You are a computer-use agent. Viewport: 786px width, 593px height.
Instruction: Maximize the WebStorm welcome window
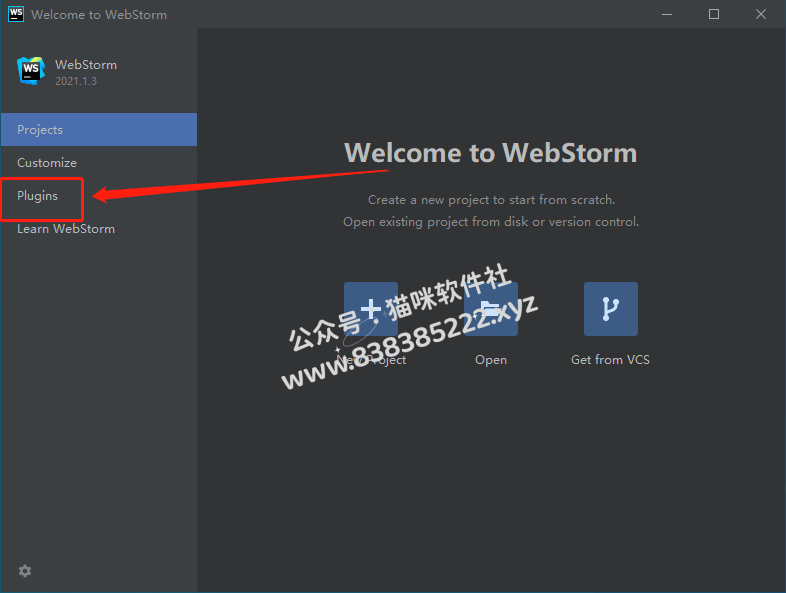tap(714, 14)
